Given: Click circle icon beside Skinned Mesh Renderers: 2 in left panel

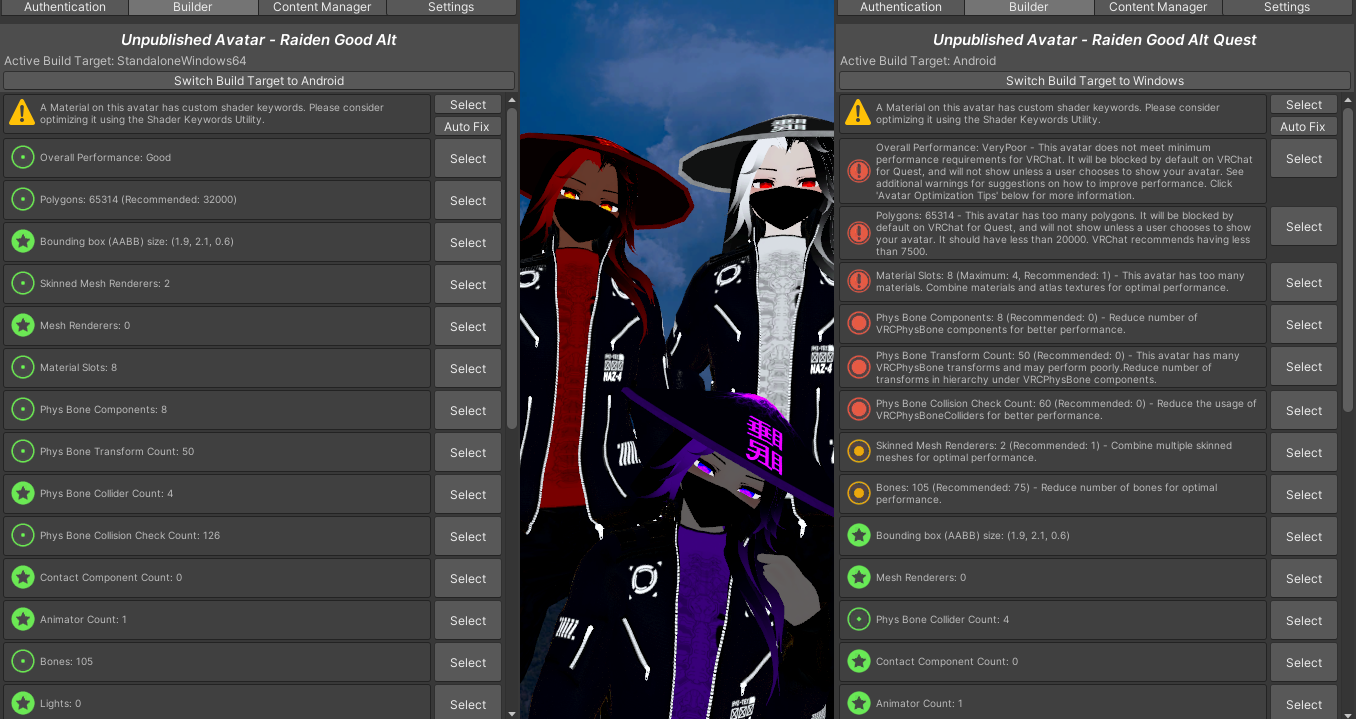Looking at the screenshot, I should [x=22, y=283].
